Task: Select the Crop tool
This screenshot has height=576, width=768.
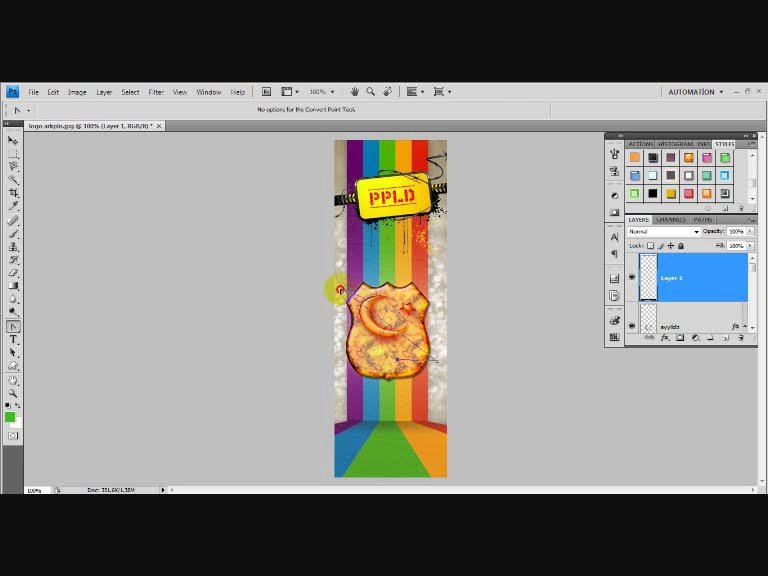Action: (13, 193)
